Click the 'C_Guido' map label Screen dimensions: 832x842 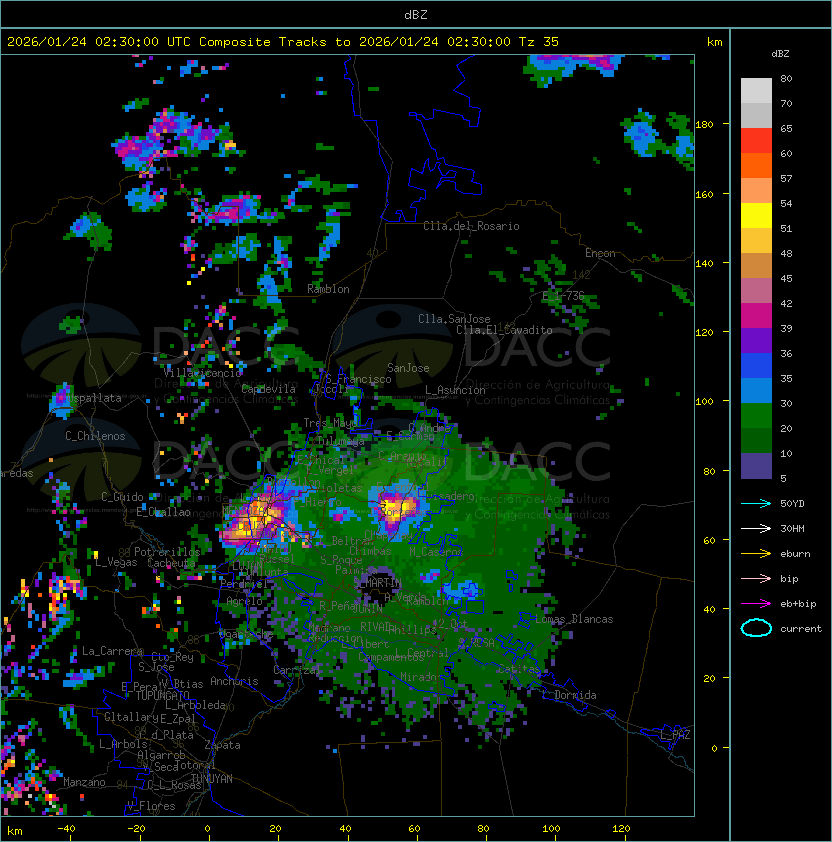click(122, 497)
